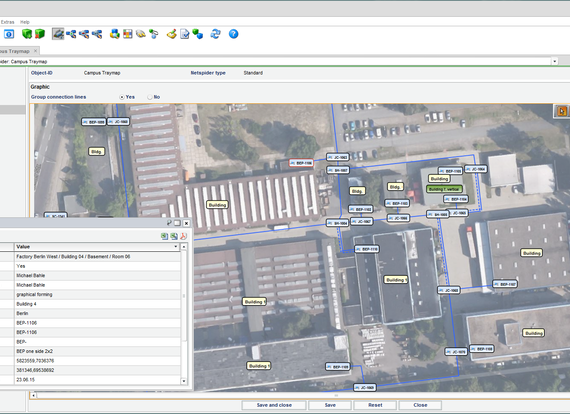Click the colored grid squares toolbar icon
The image size is (570, 414).
[x=128, y=34]
